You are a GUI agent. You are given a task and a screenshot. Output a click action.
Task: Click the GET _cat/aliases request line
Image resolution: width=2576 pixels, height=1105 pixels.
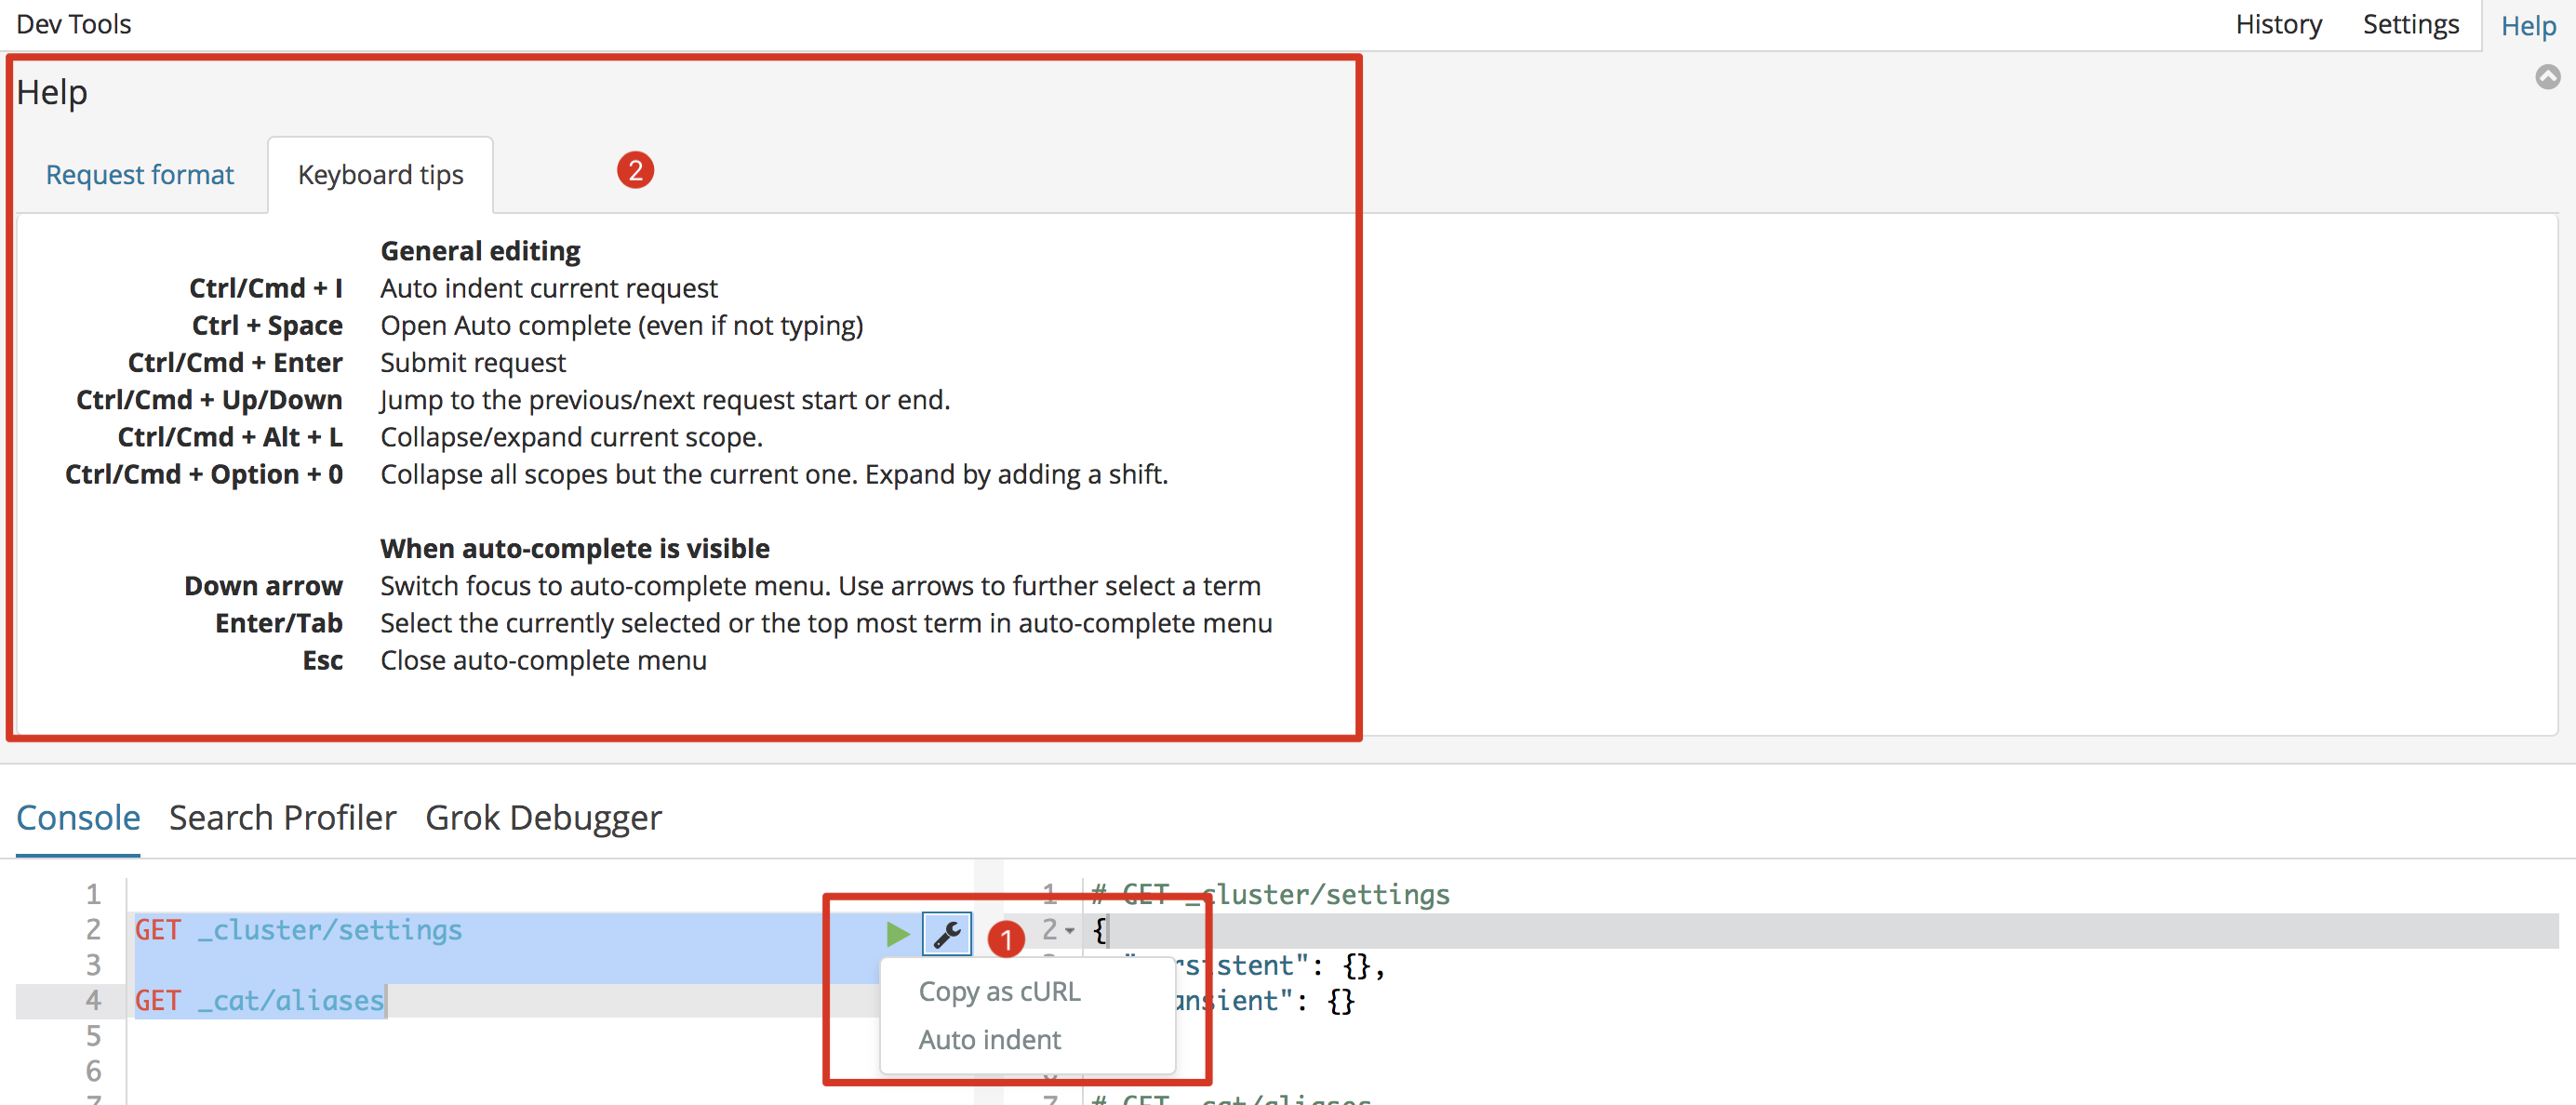(259, 1001)
